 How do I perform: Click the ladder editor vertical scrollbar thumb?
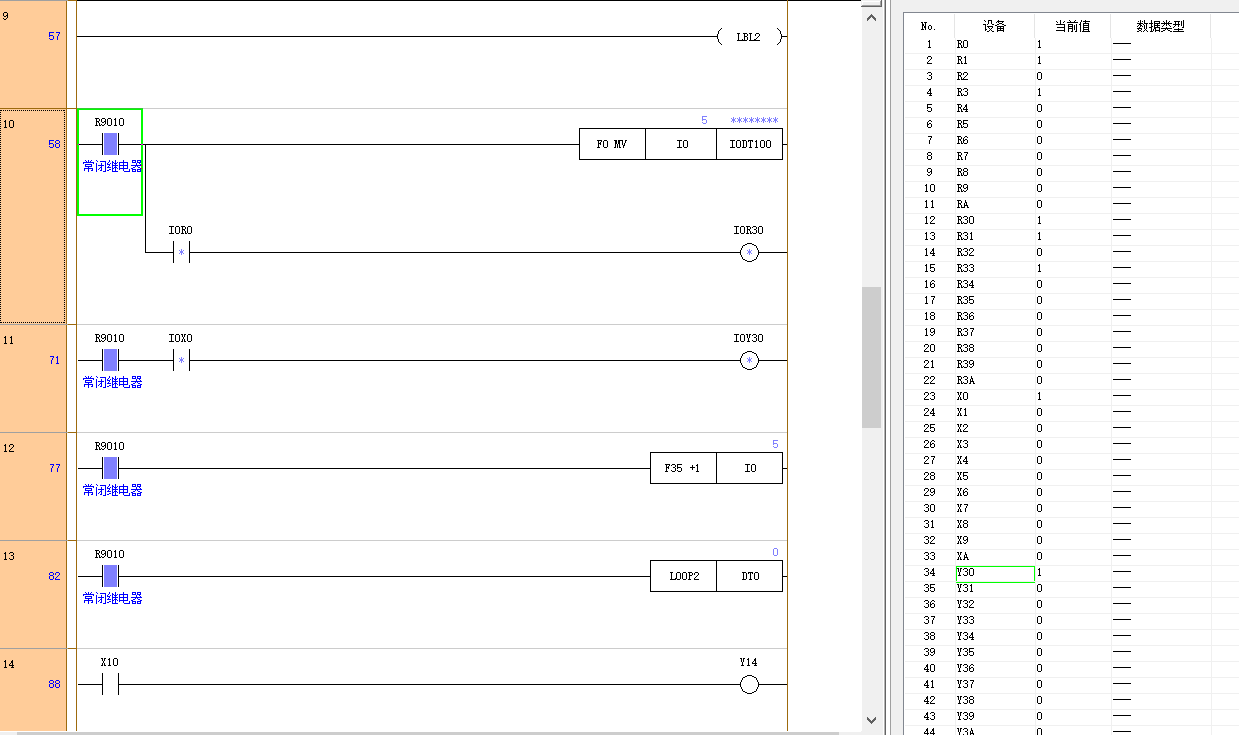pos(871,357)
